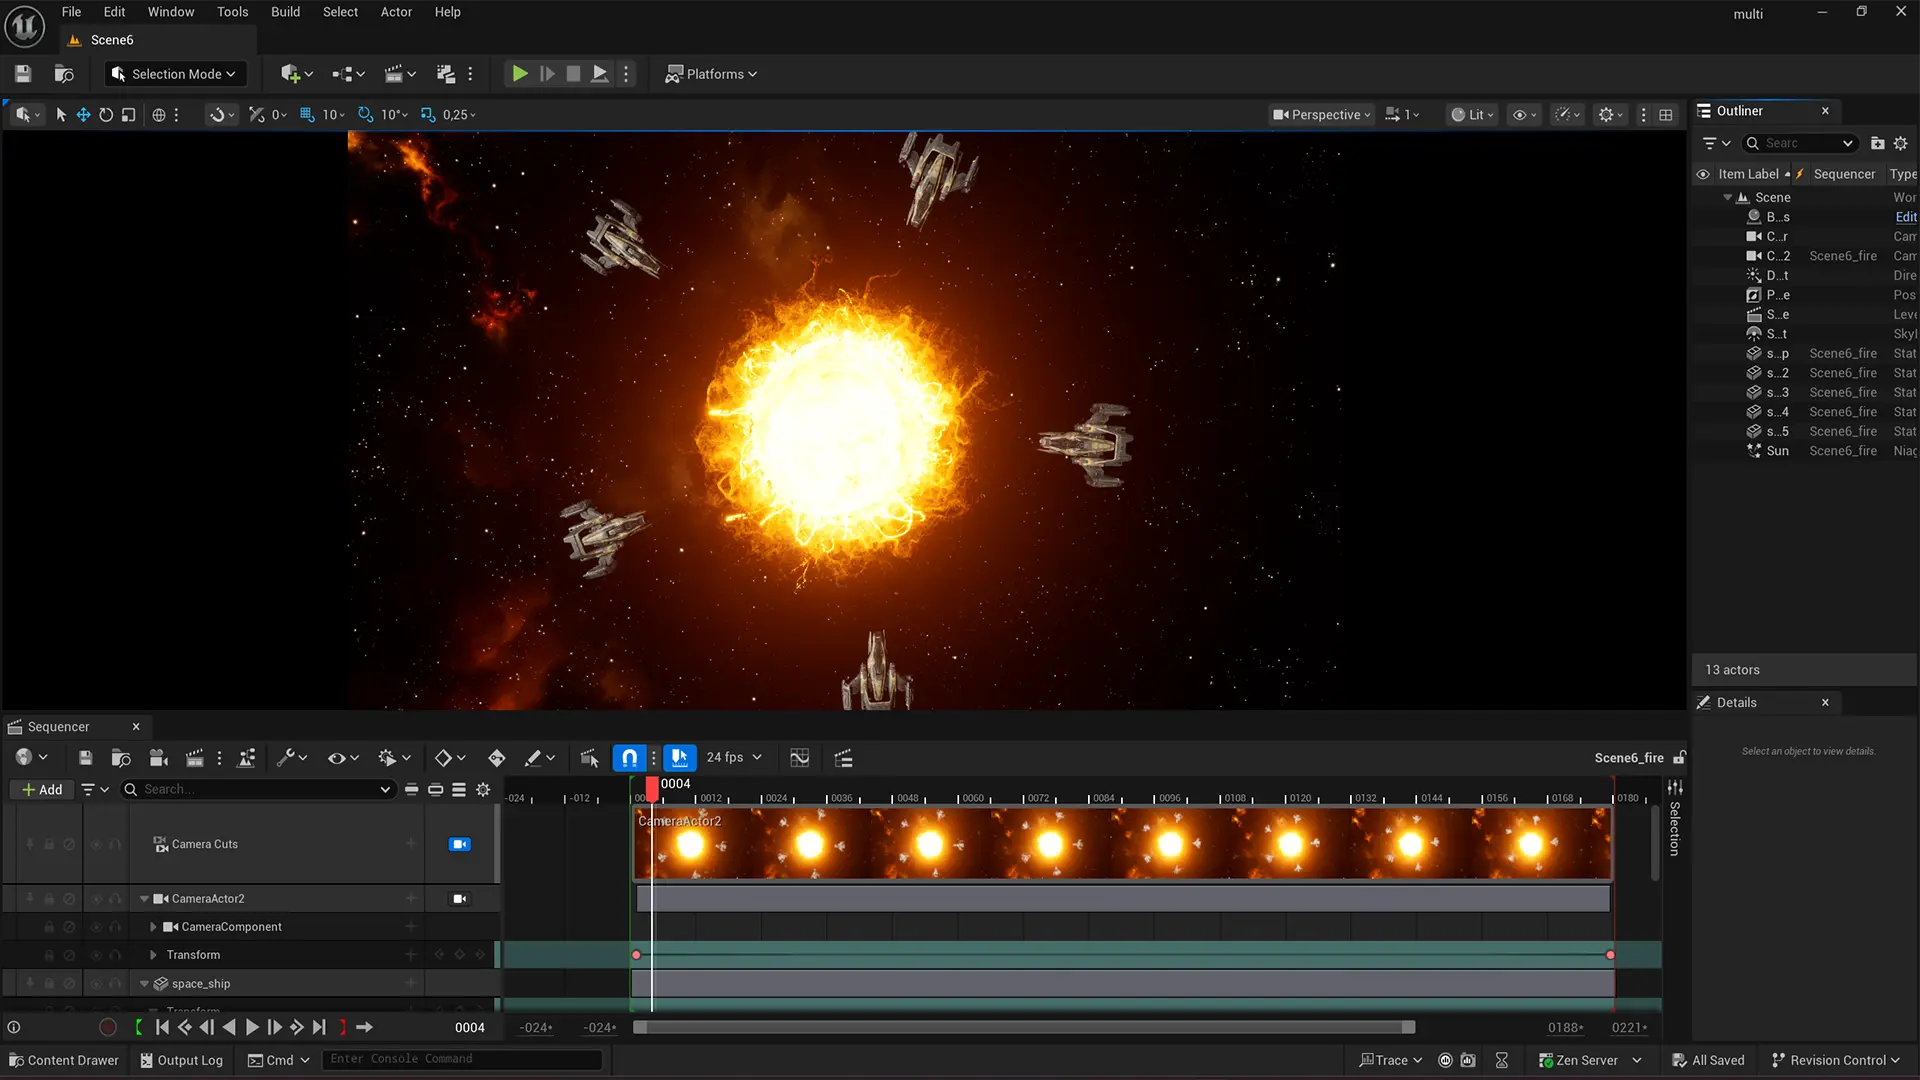
Task: Click the Save current level icon
Action: pyautogui.click(x=23, y=74)
